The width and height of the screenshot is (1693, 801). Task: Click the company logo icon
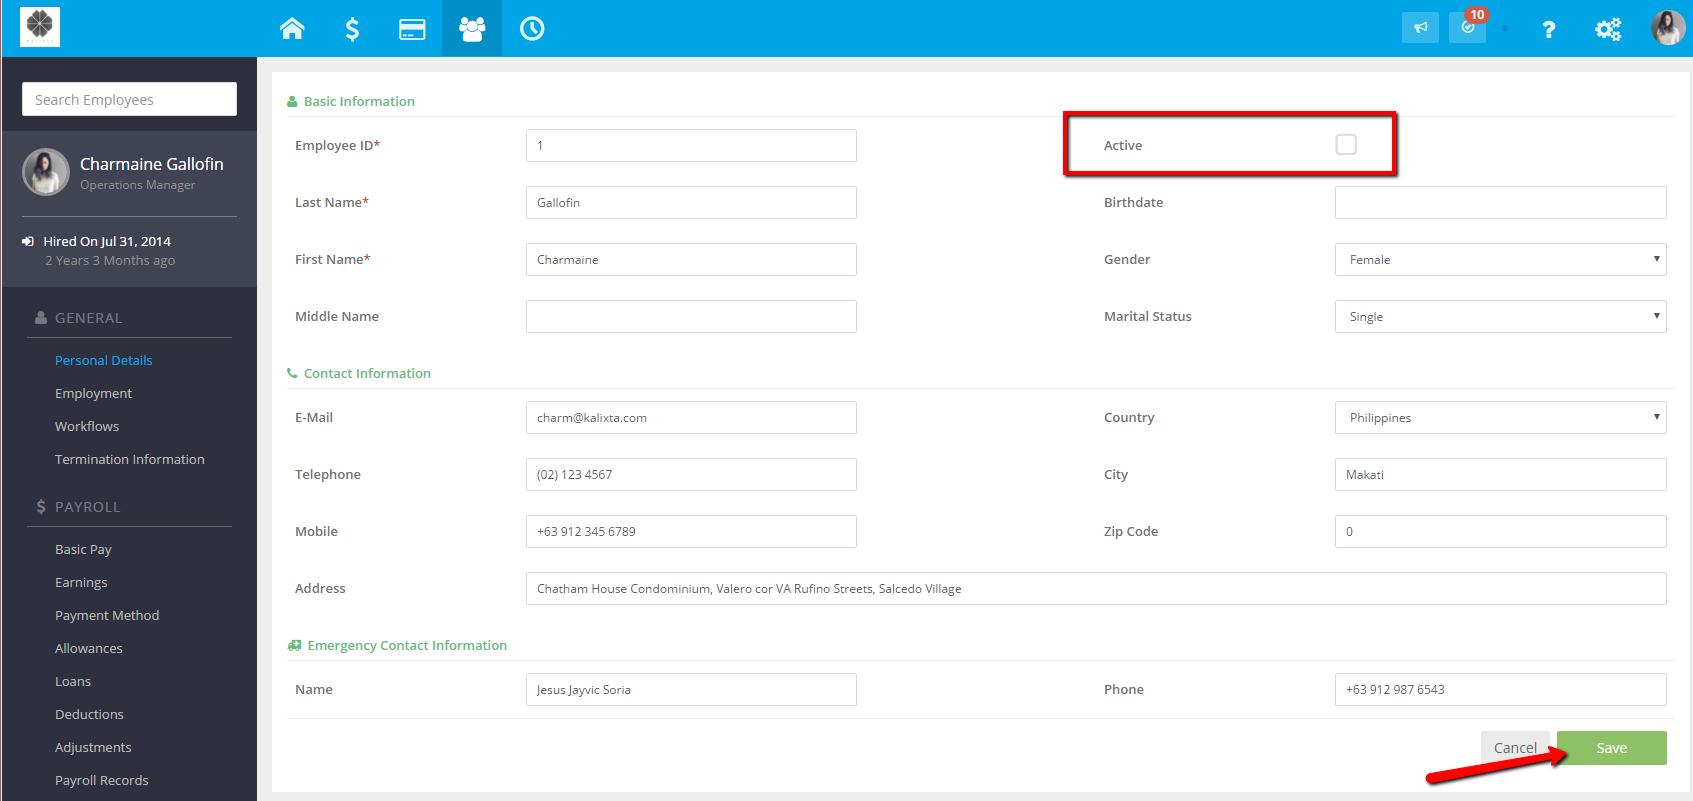pos(40,27)
